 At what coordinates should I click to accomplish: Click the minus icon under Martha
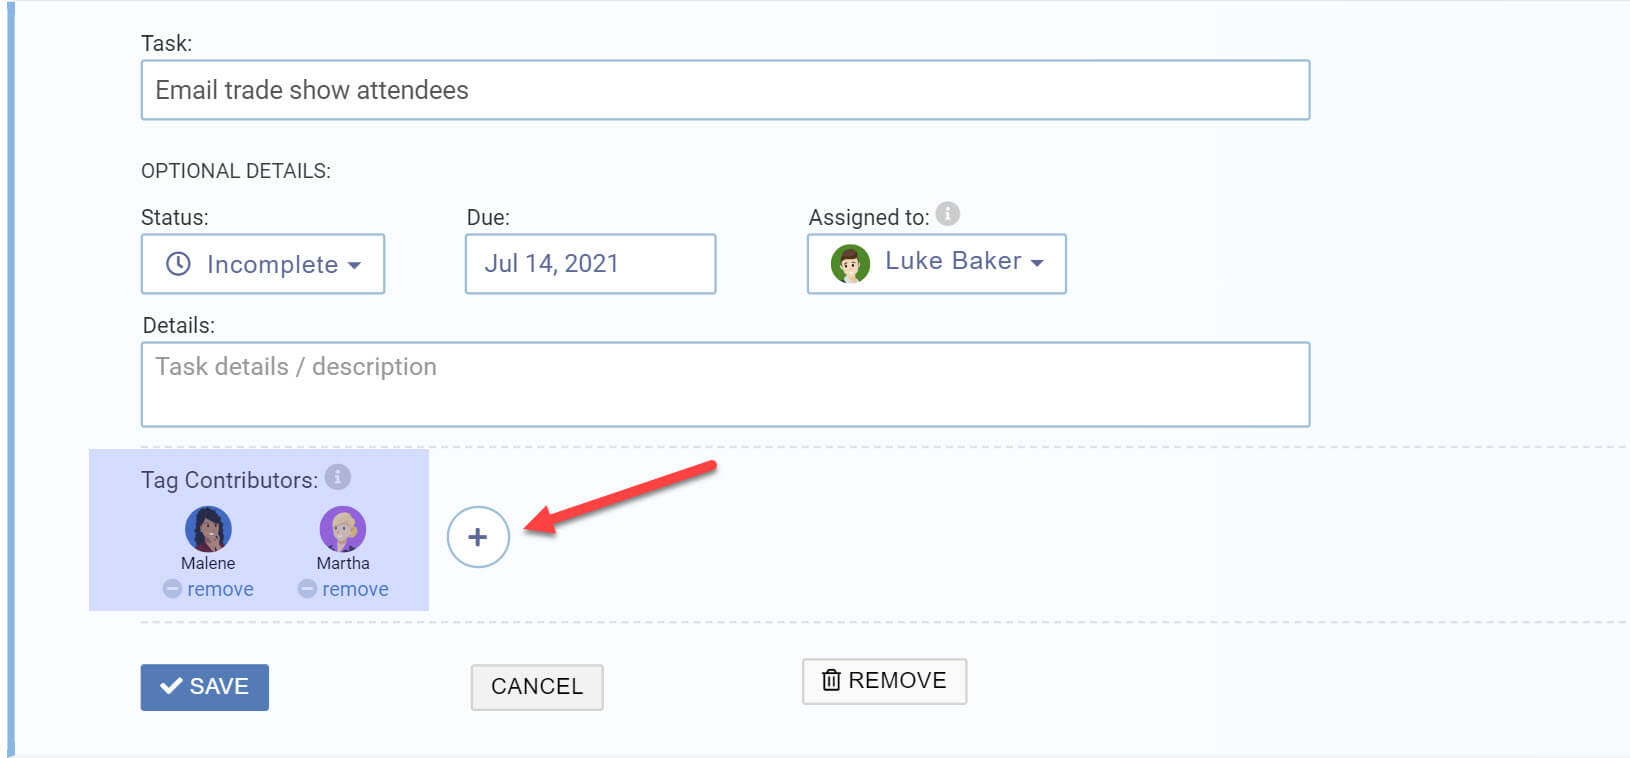[307, 589]
